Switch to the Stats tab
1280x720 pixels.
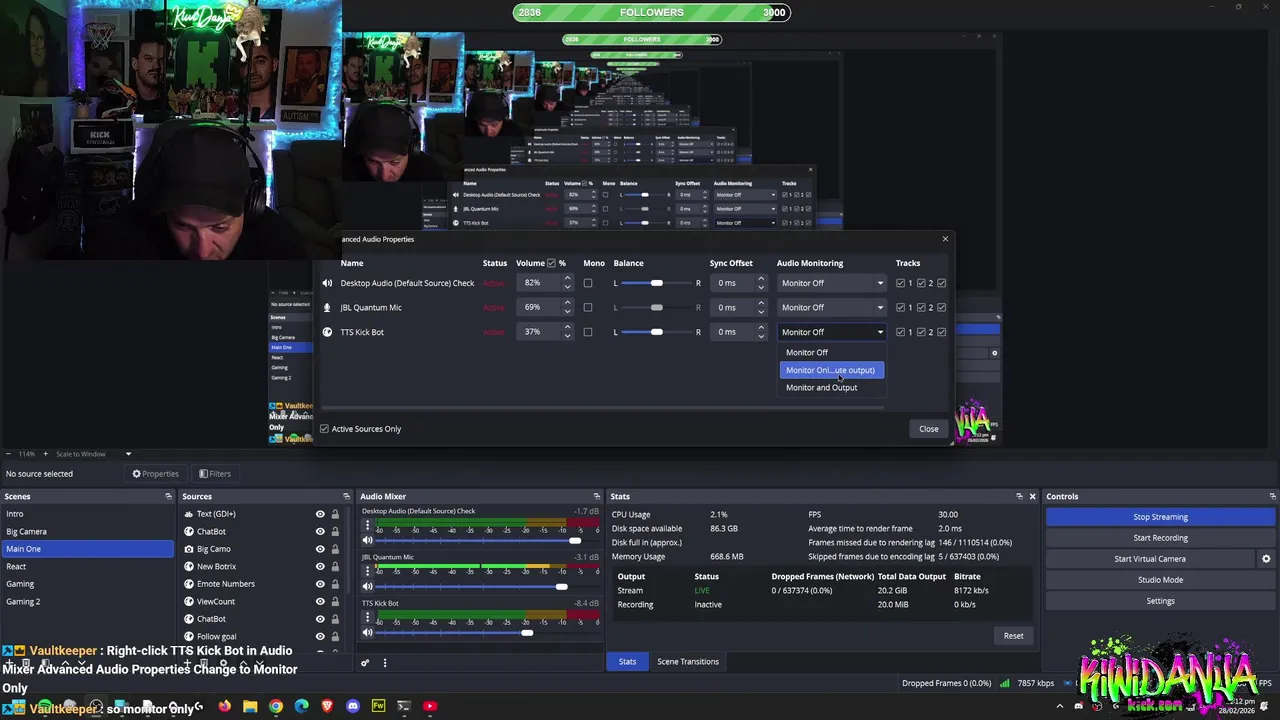point(627,662)
